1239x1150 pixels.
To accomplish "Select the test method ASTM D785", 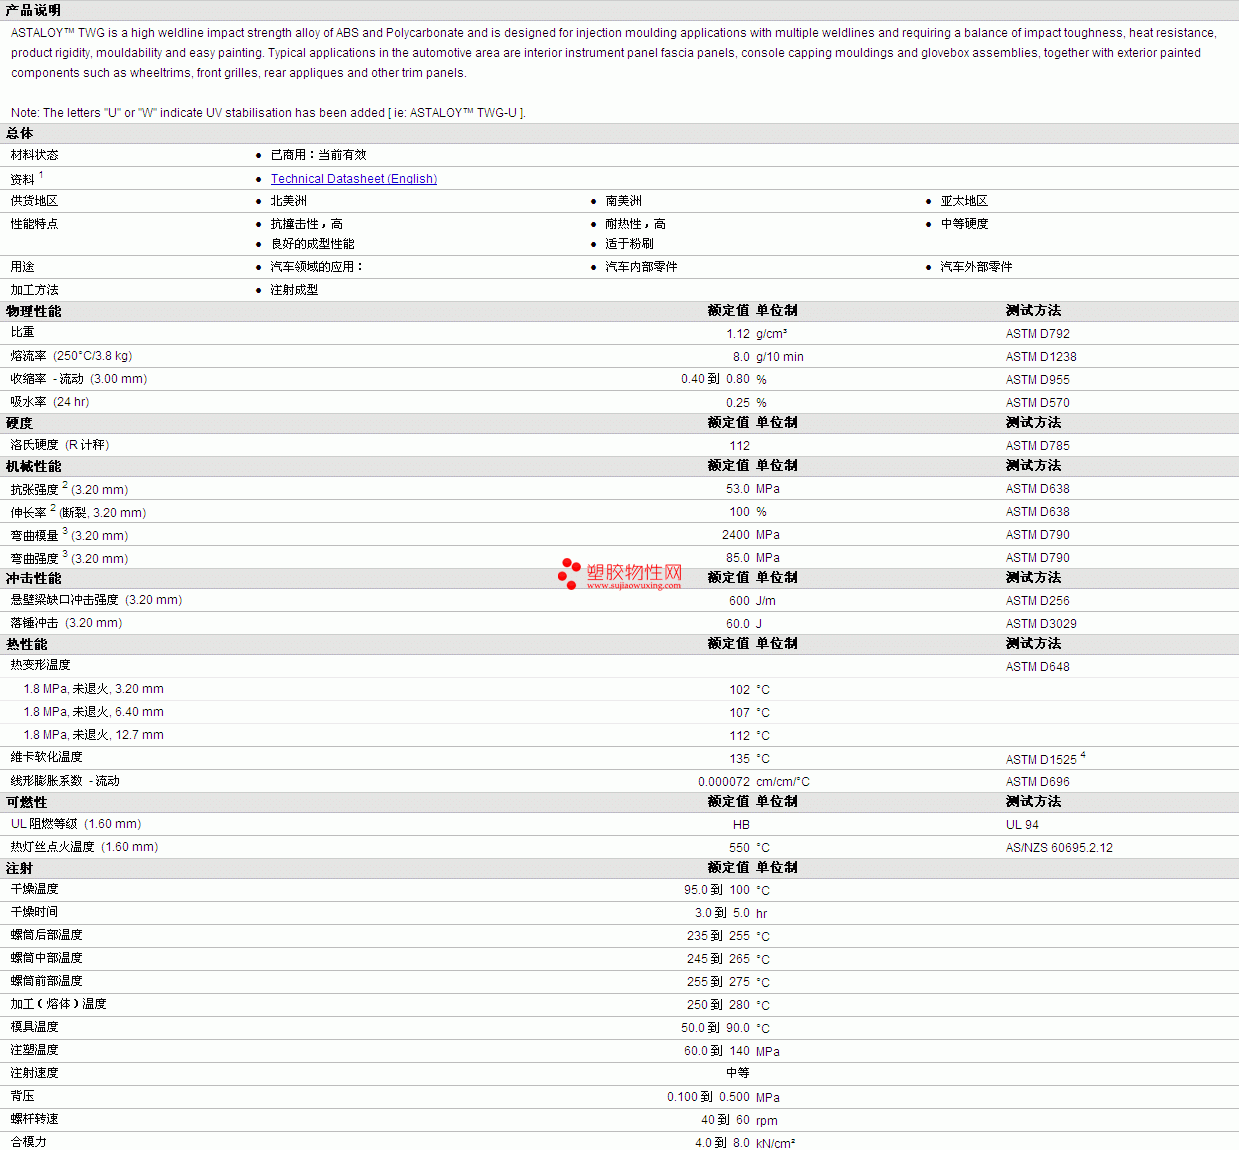I will [1038, 446].
